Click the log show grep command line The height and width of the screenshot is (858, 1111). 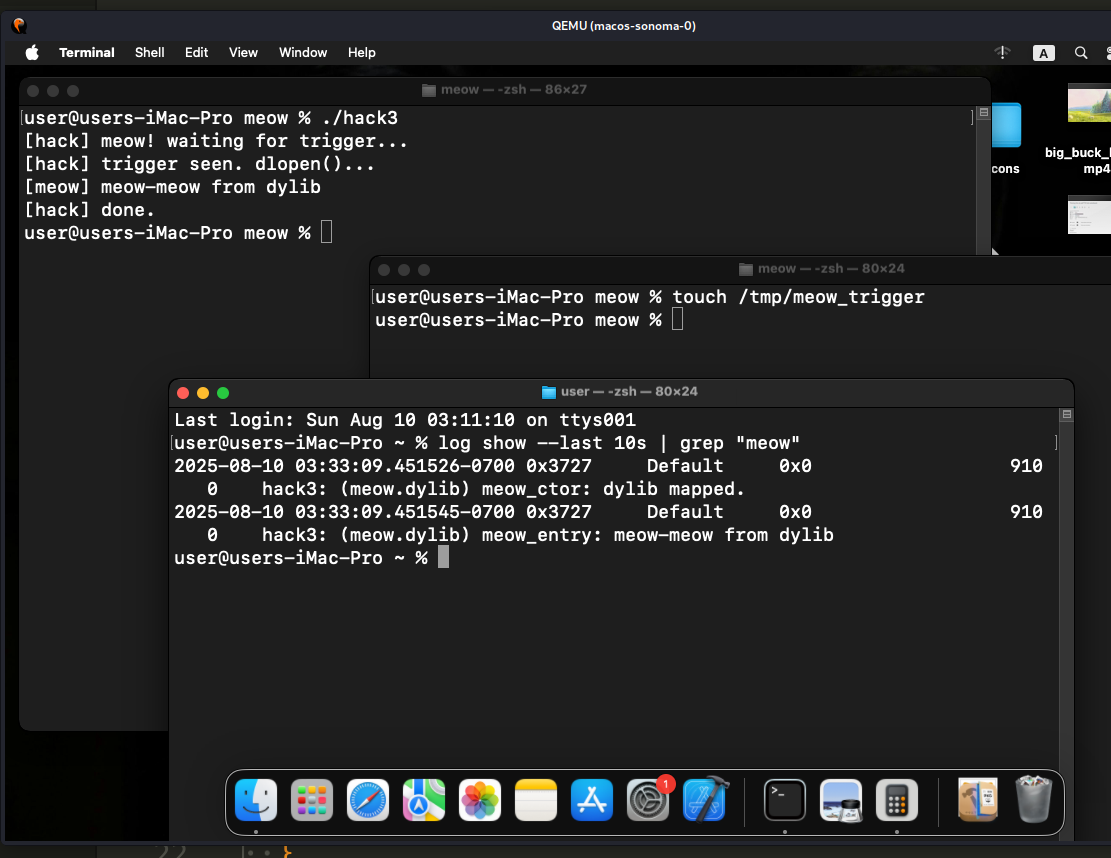tap(619, 443)
